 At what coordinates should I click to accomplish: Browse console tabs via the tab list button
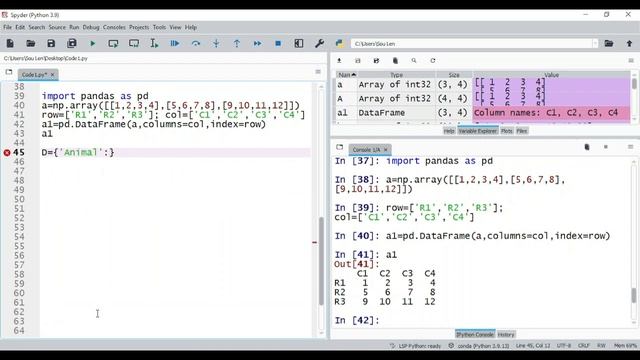coord(340,147)
